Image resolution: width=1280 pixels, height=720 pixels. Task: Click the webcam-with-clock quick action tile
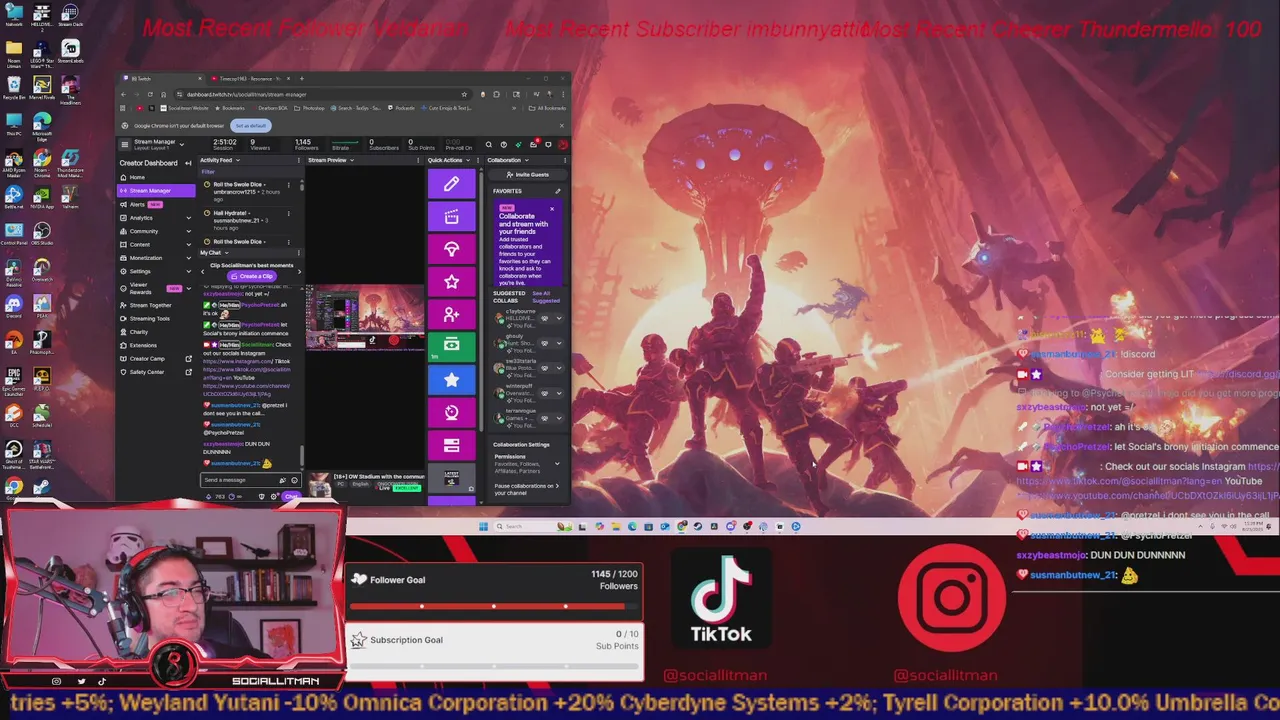click(x=451, y=412)
